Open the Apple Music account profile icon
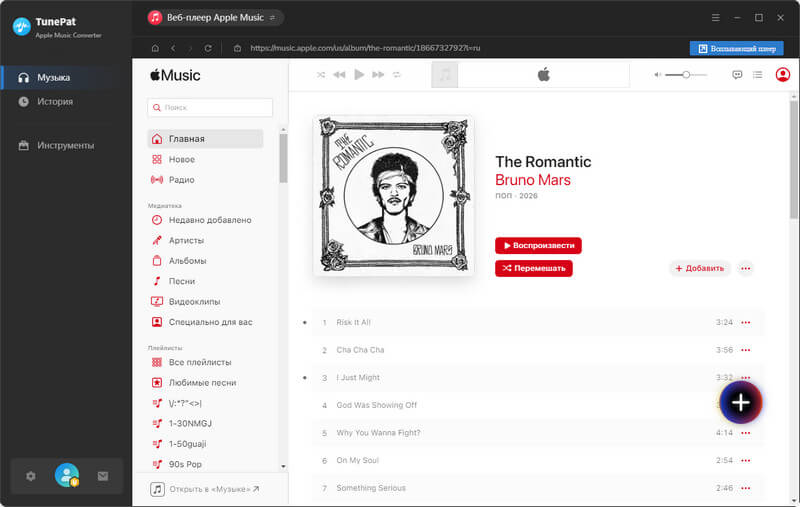The height and width of the screenshot is (507, 800). click(782, 75)
